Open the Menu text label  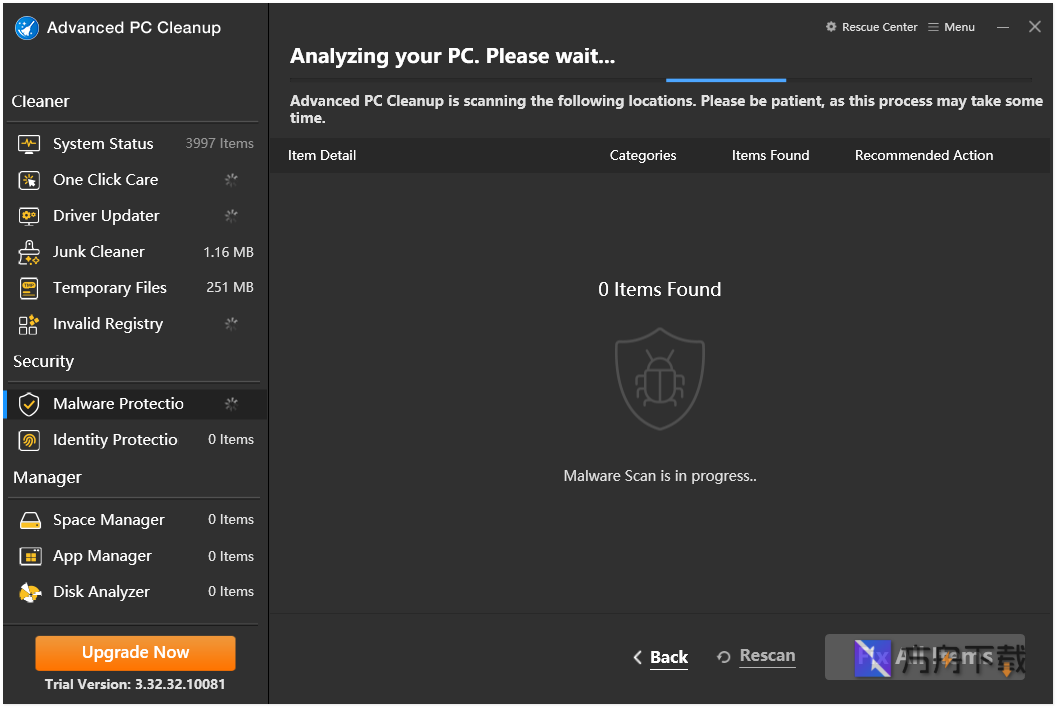pyautogui.click(x=959, y=27)
